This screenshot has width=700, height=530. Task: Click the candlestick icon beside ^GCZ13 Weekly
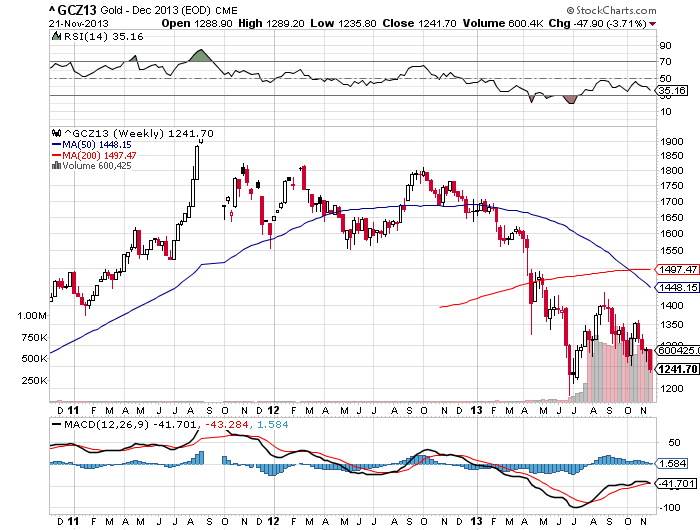coord(56,133)
